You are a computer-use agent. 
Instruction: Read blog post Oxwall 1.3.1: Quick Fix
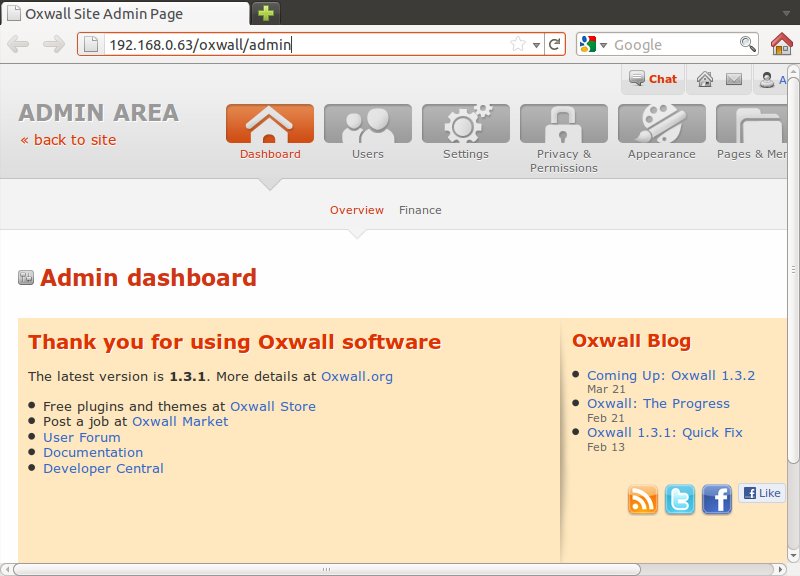(665, 433)
